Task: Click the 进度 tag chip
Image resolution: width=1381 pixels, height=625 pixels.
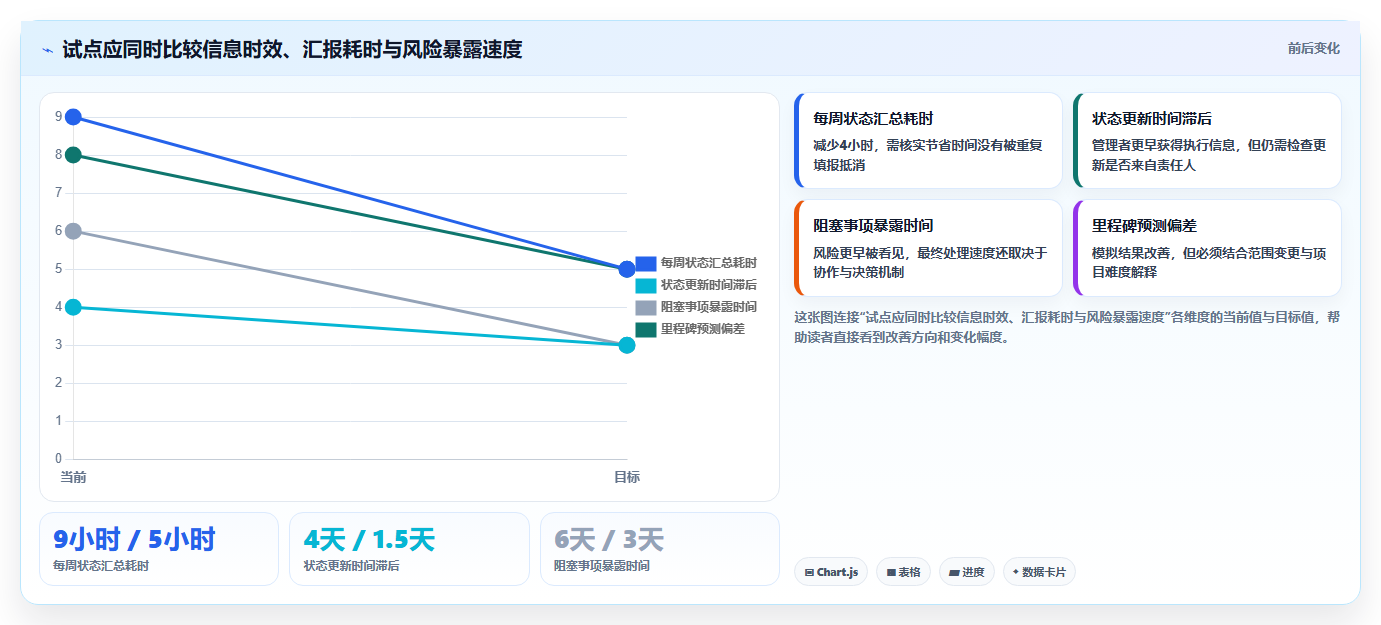Action: pos(966,572)
